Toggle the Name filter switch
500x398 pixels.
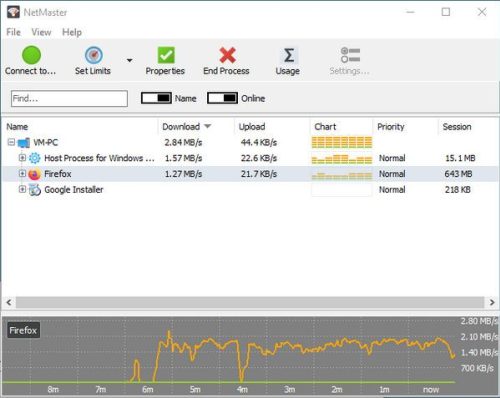click(x=156, y=98)
